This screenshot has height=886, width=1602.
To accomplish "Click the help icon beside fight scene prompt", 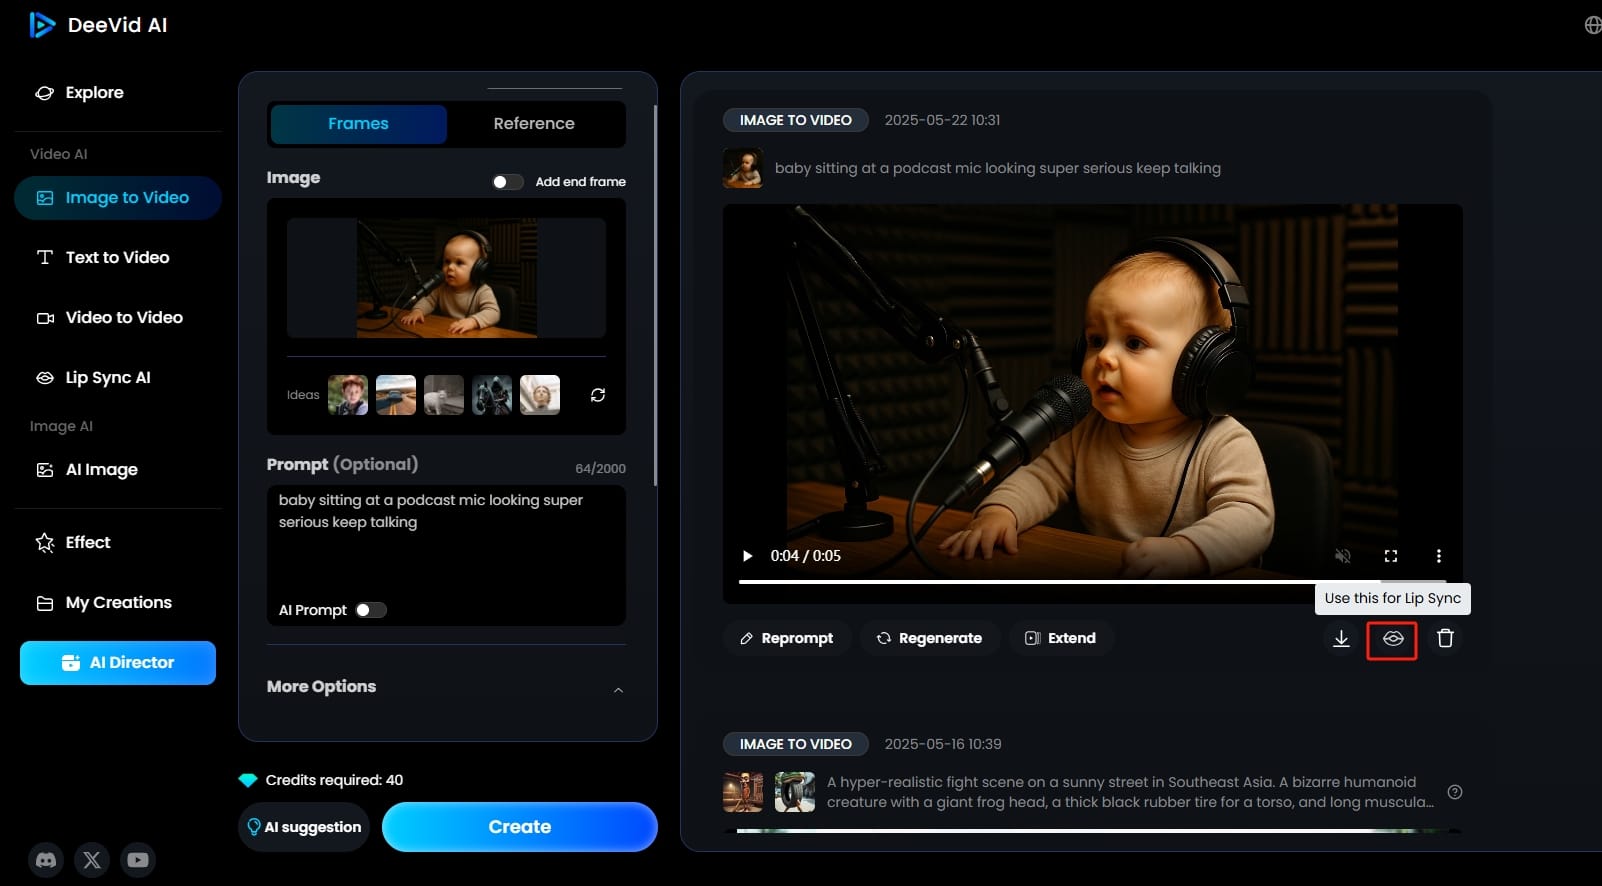I will click(x=1455, y=792).
